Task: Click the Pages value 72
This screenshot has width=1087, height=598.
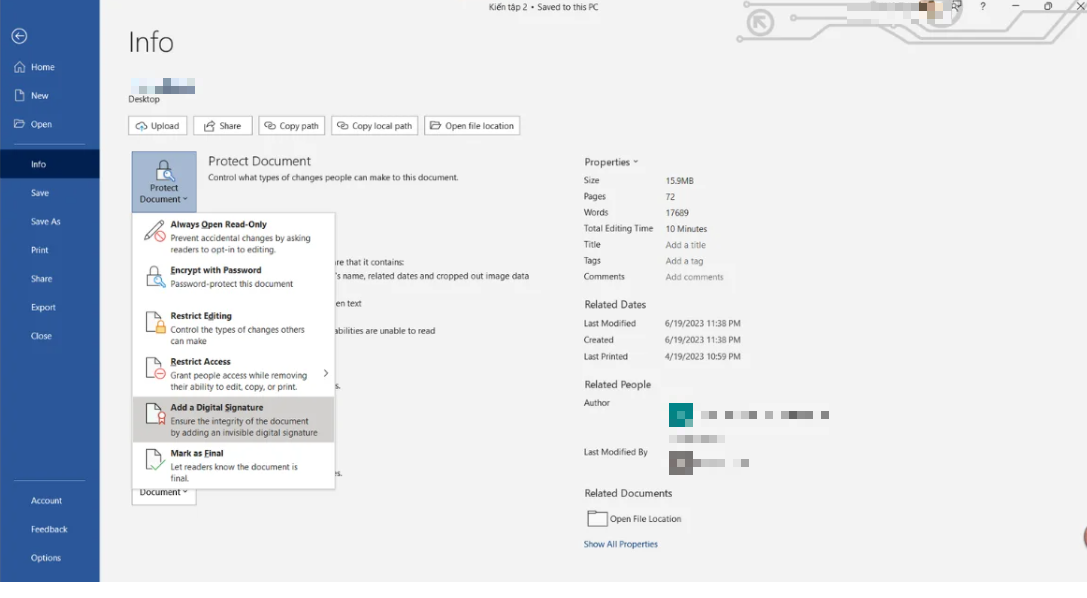Action: pos(670,197)
